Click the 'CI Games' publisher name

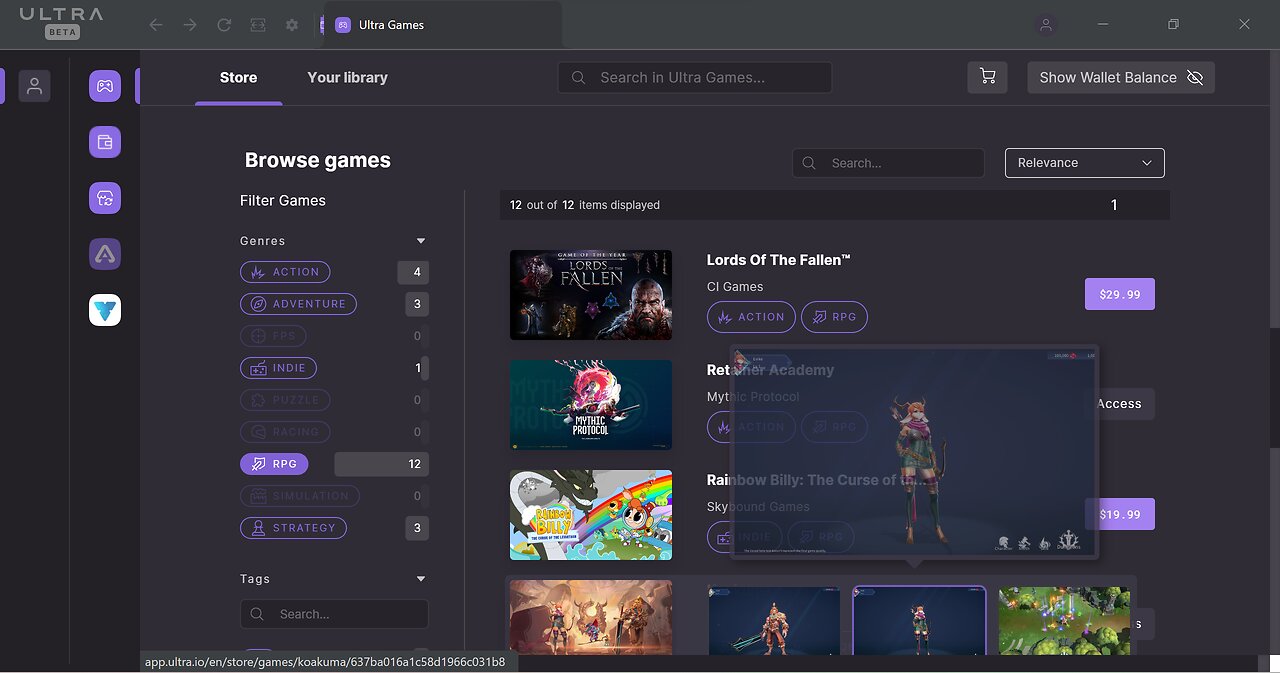(x=735, y=287)
